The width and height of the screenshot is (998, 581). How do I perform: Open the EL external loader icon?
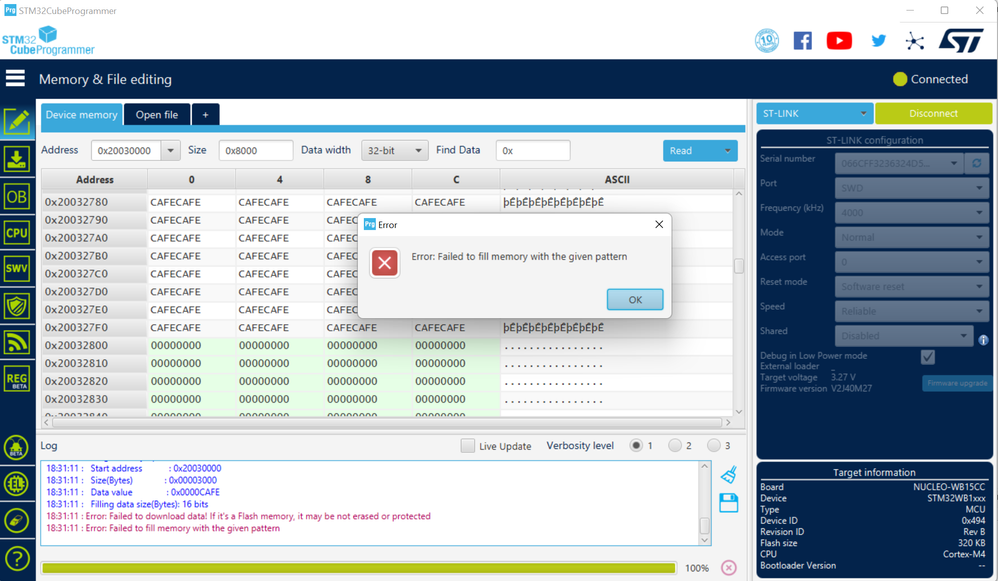pyautogui.click(x=16, y=484)
